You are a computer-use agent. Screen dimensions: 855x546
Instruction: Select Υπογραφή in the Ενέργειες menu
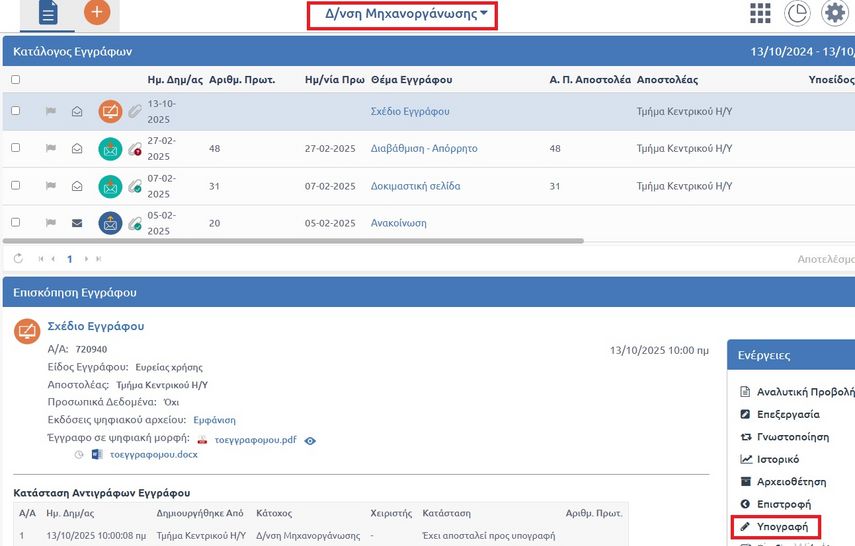(x=783, y=526)
